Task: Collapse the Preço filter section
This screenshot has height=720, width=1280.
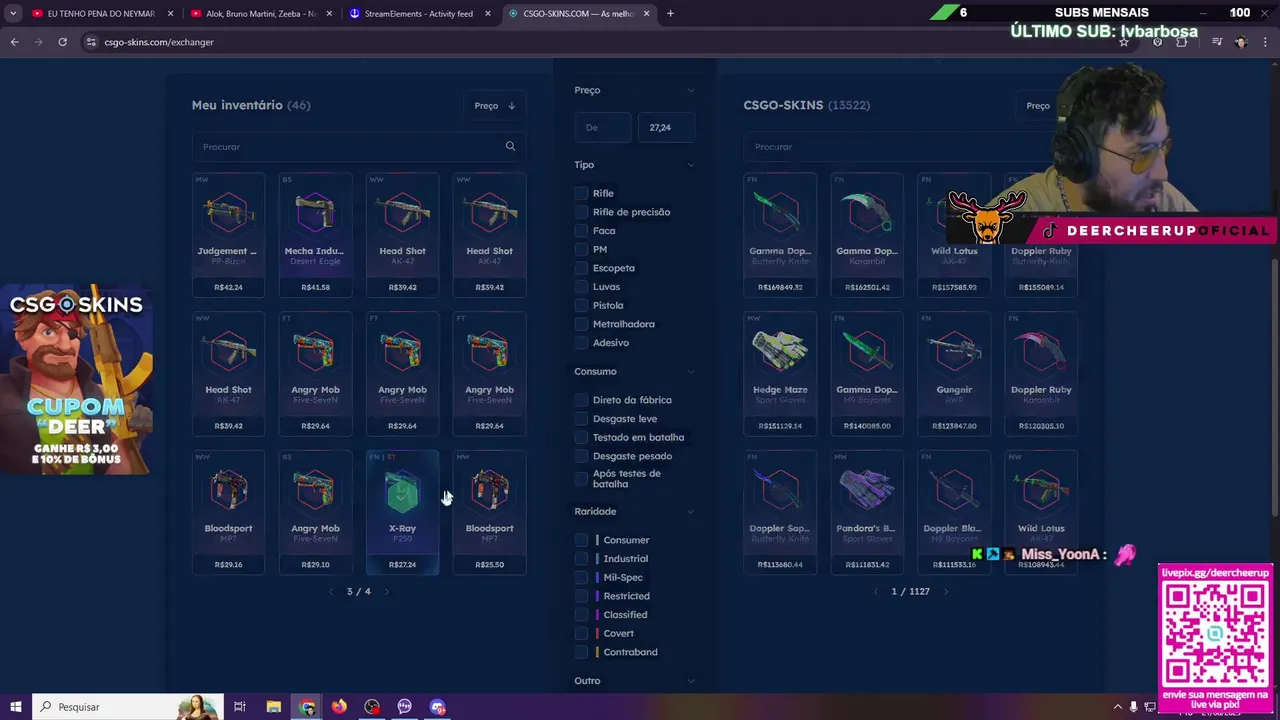Action: point(690,91)
